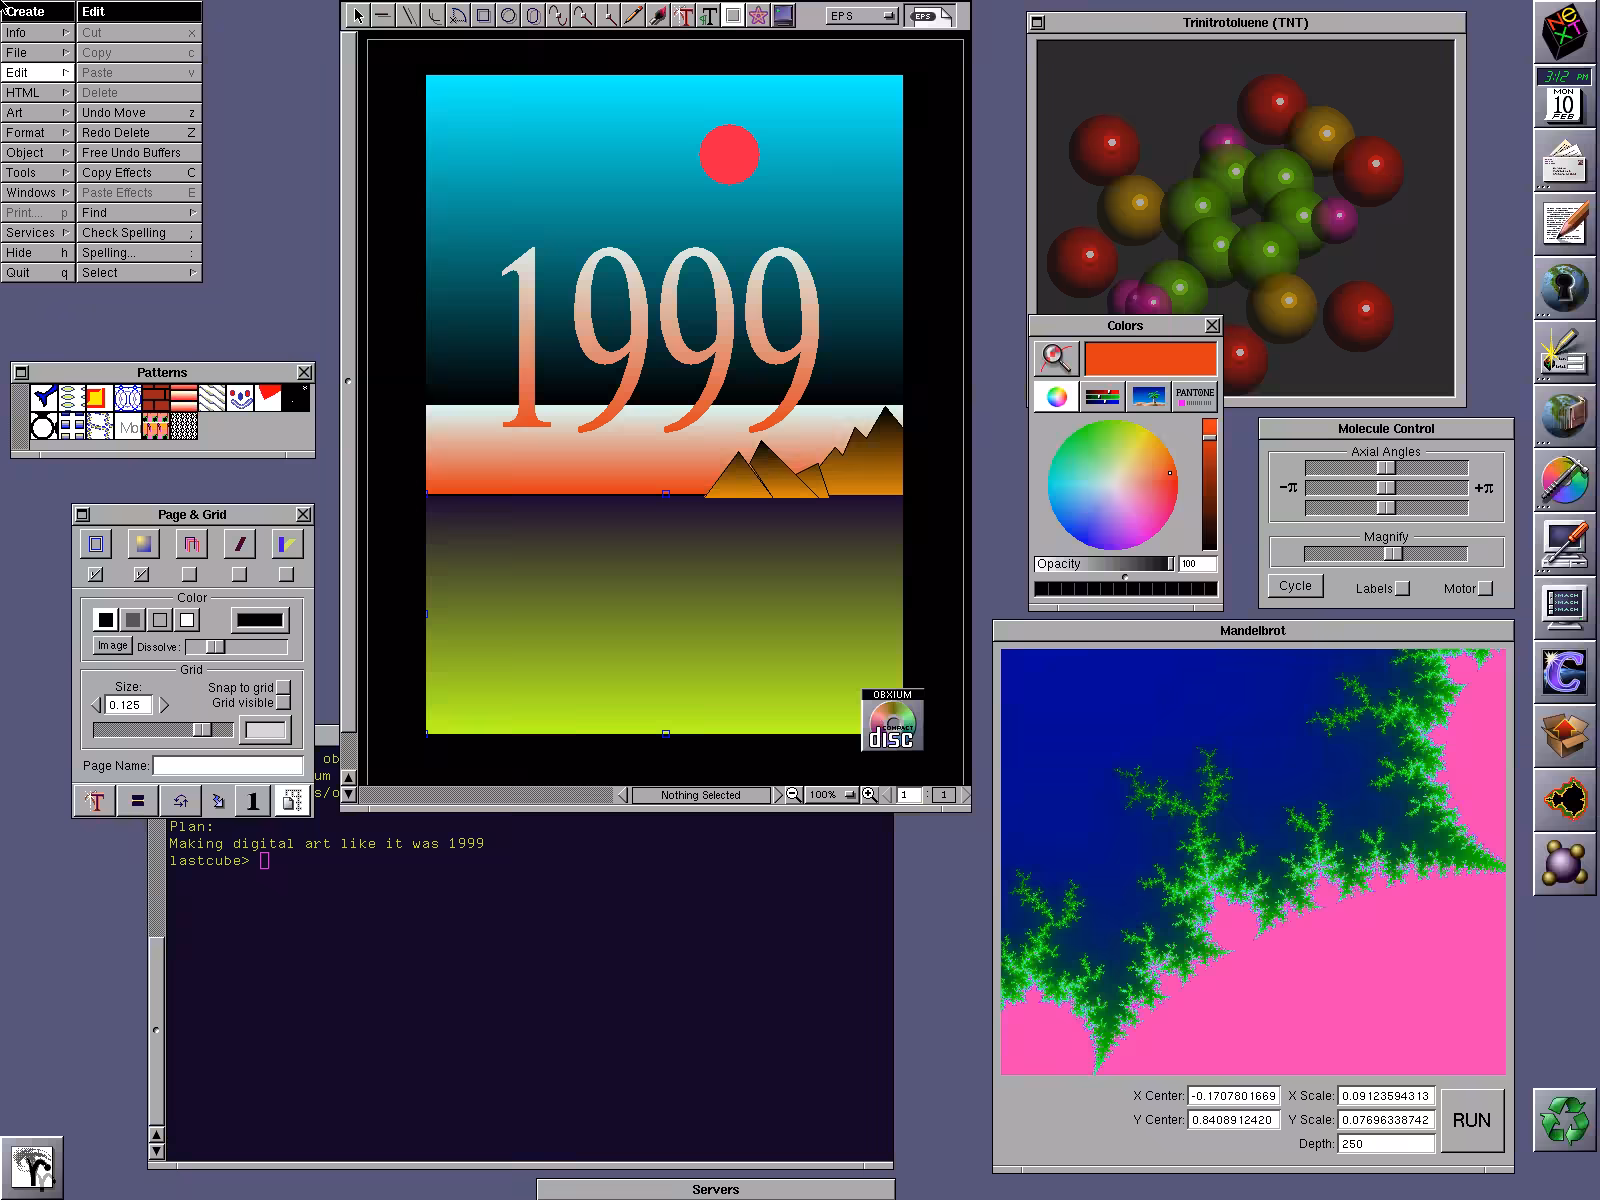Check the box under the slash icon
Viewport: 1600px width, 1200px height.
pyautogui.click(x=238, y=574)
